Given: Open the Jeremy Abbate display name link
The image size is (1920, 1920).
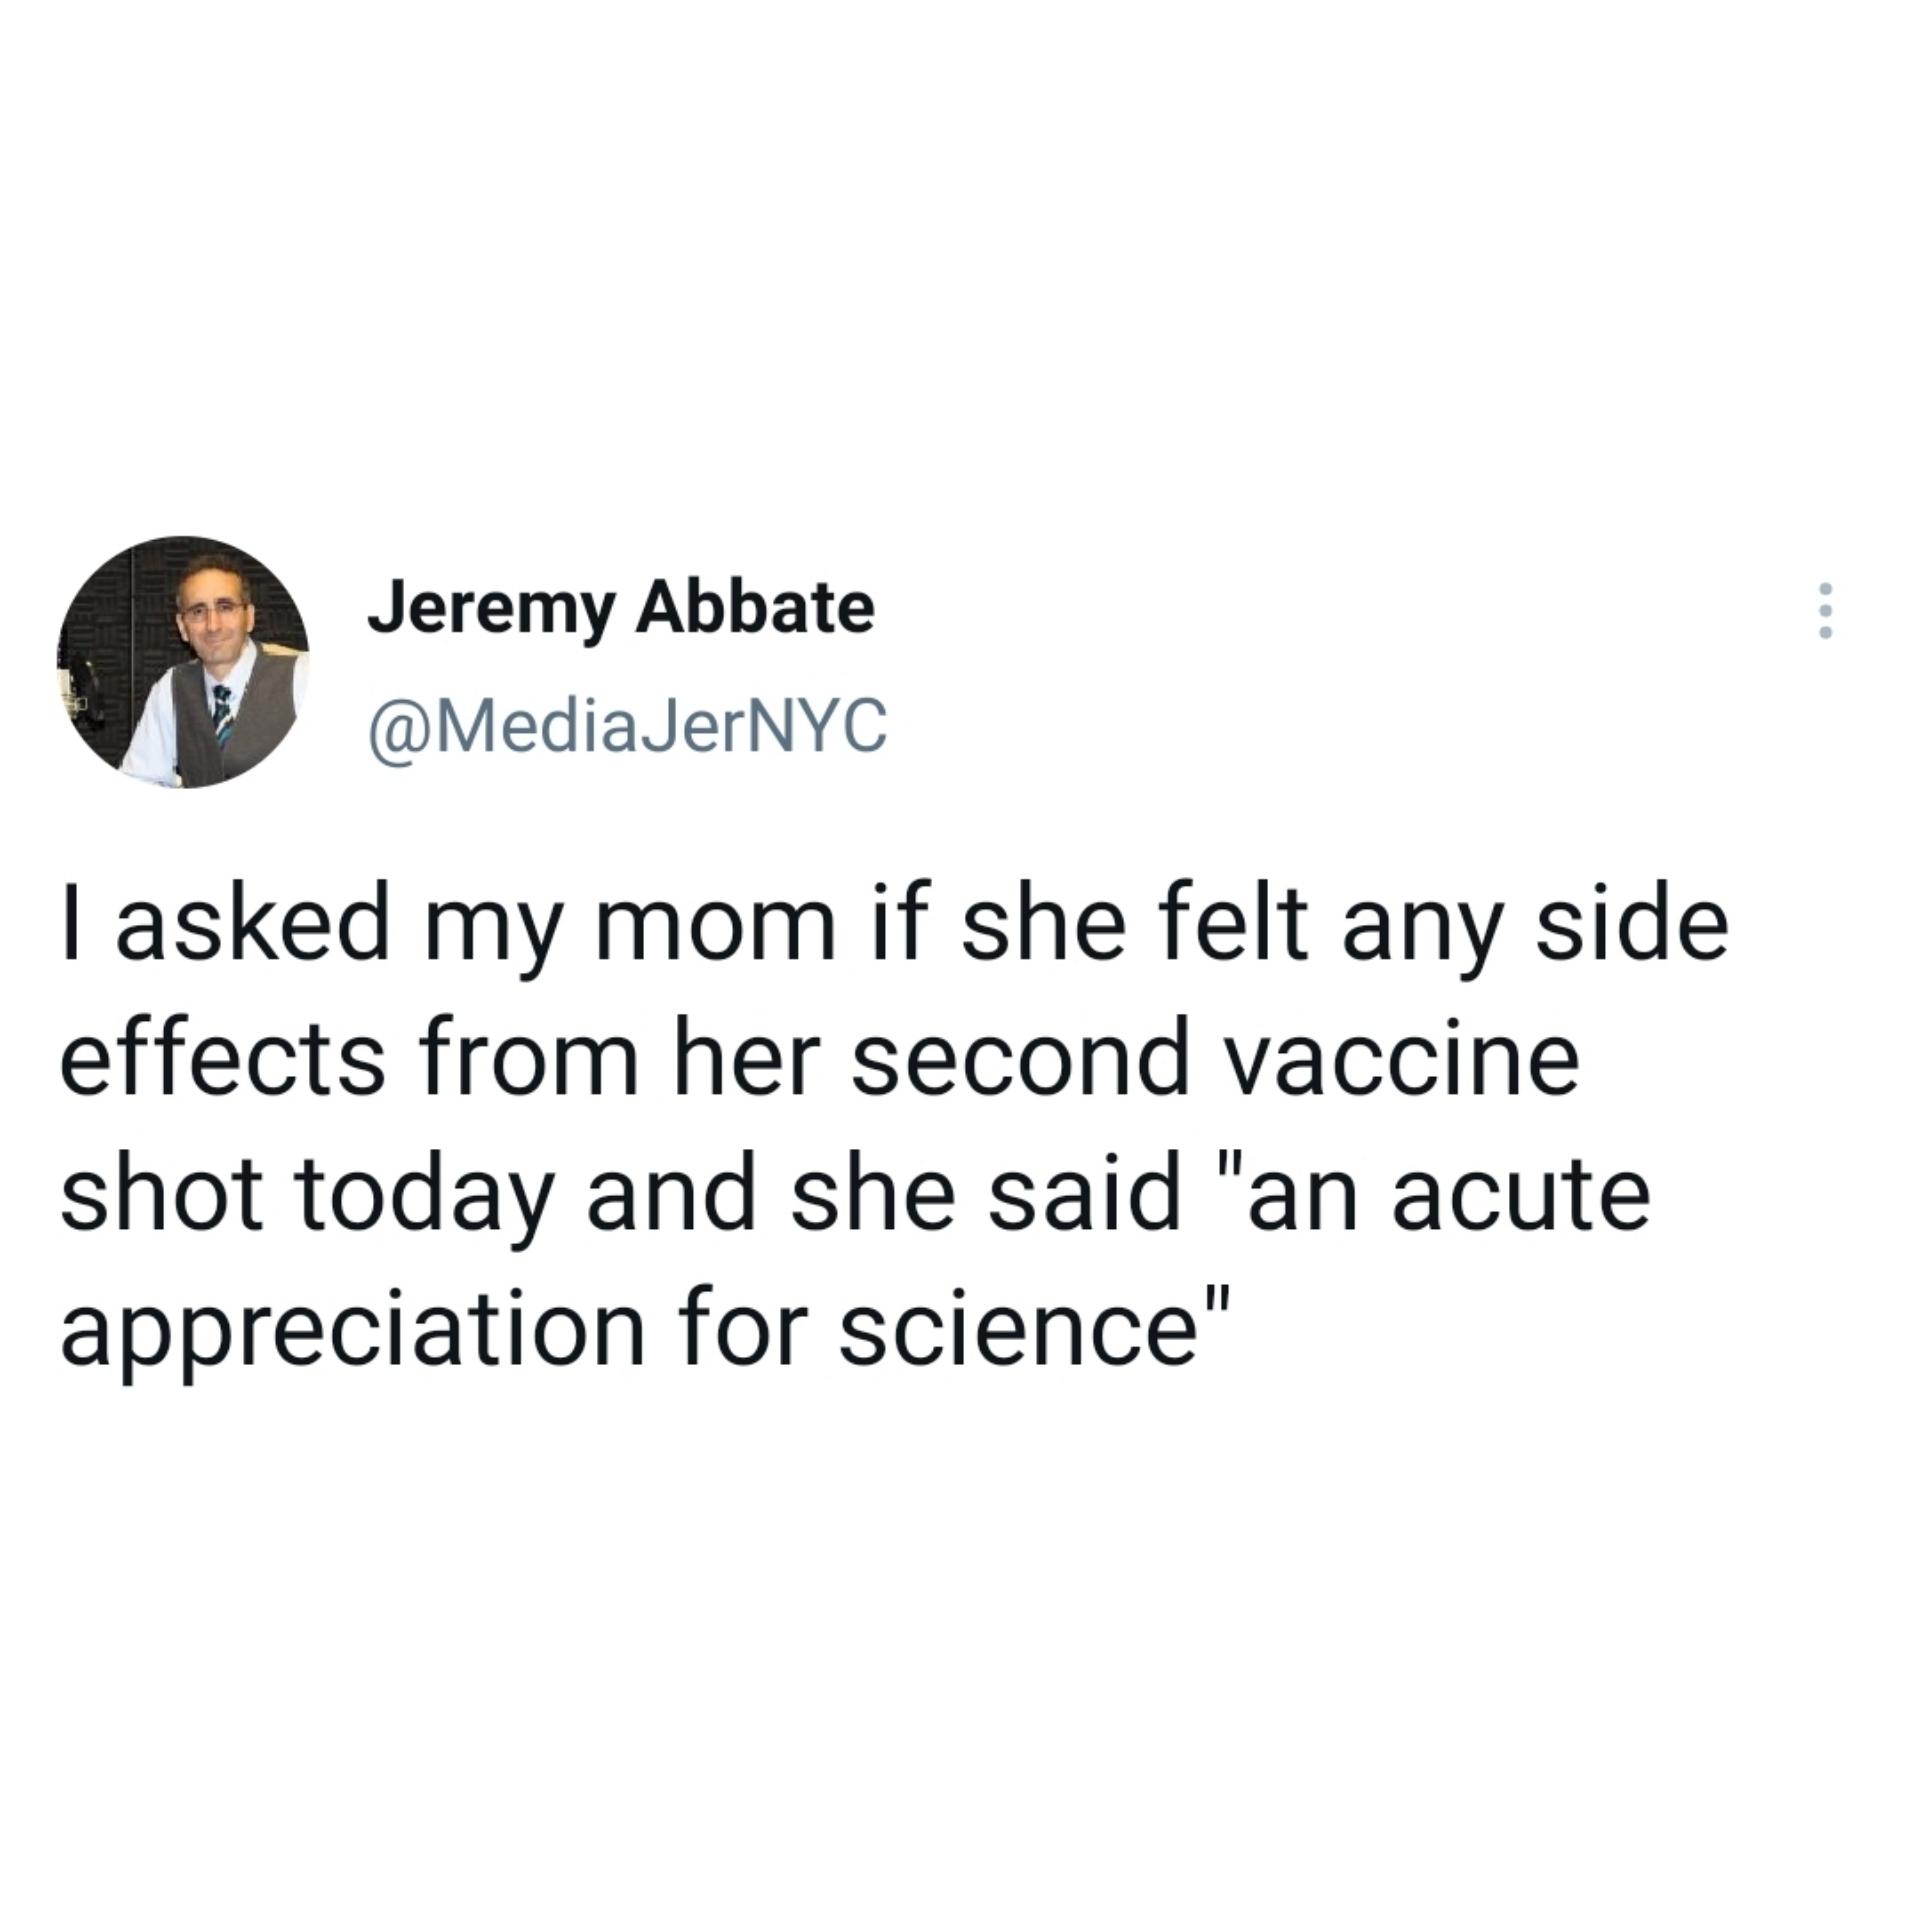Looking at the screenshot, I should pos(621,608).
